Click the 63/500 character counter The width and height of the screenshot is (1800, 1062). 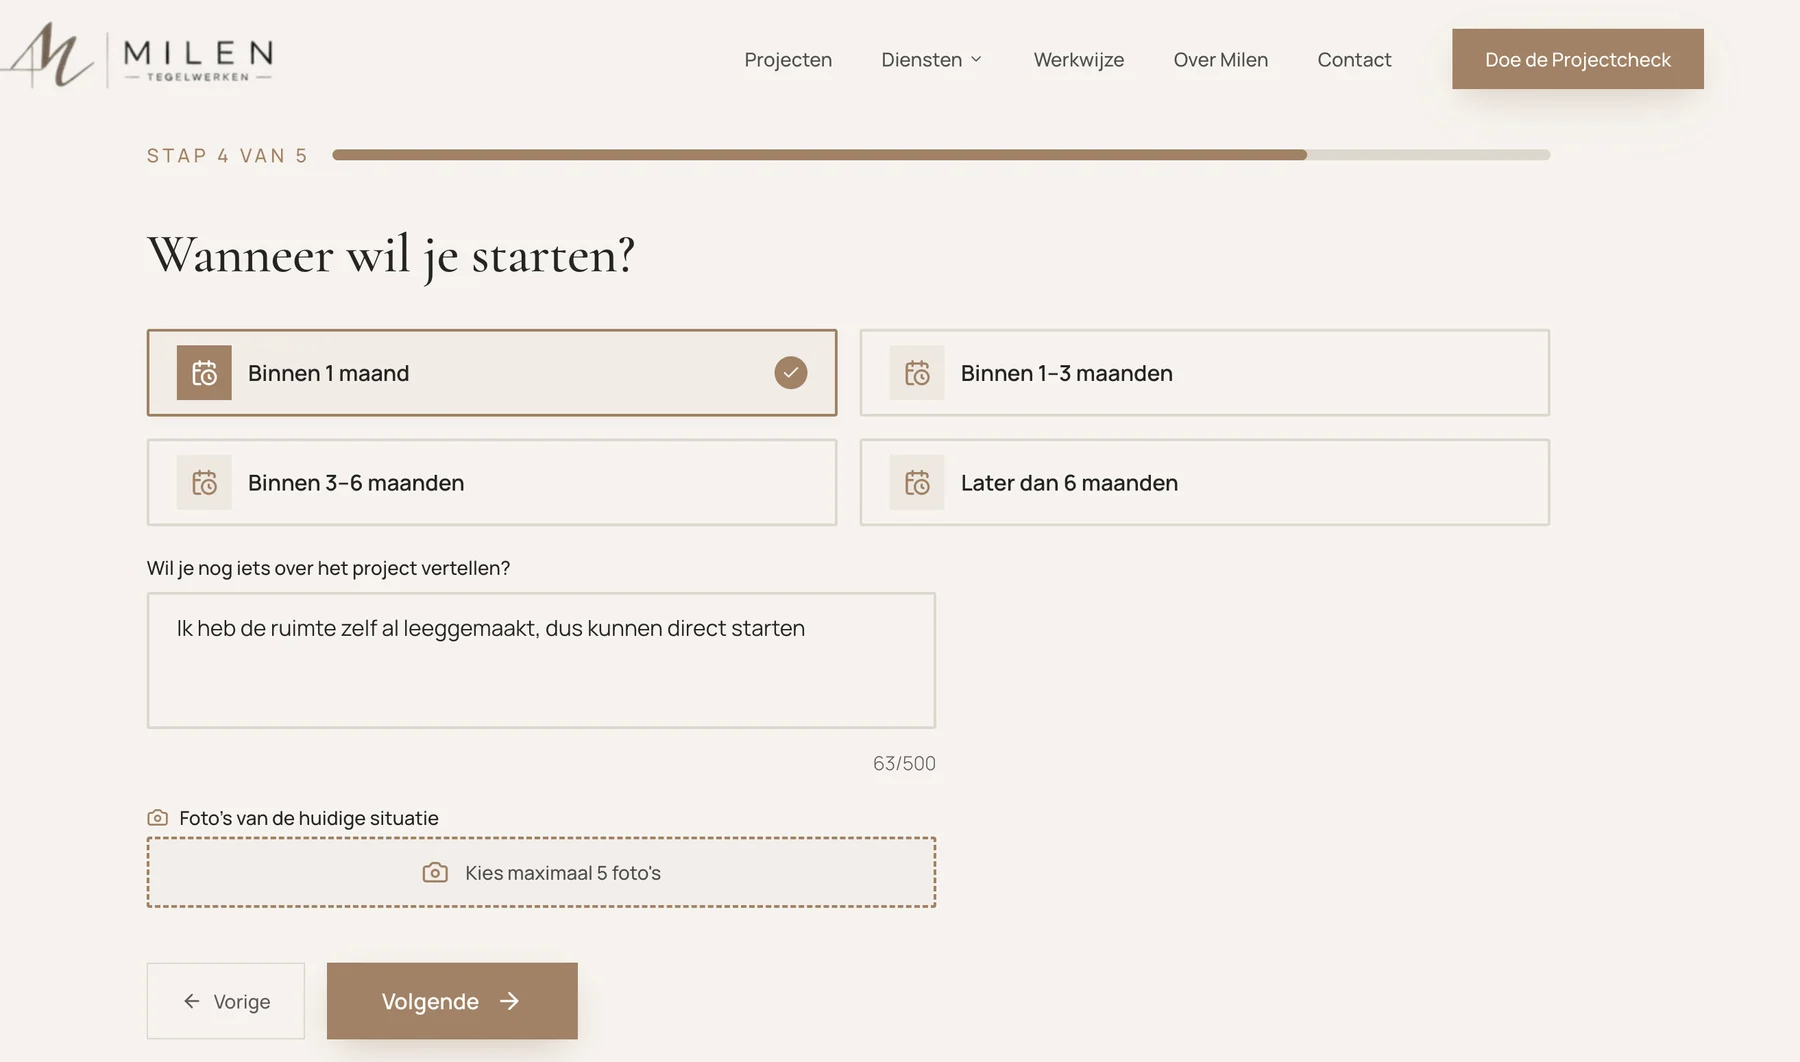[x=904, y=763]
